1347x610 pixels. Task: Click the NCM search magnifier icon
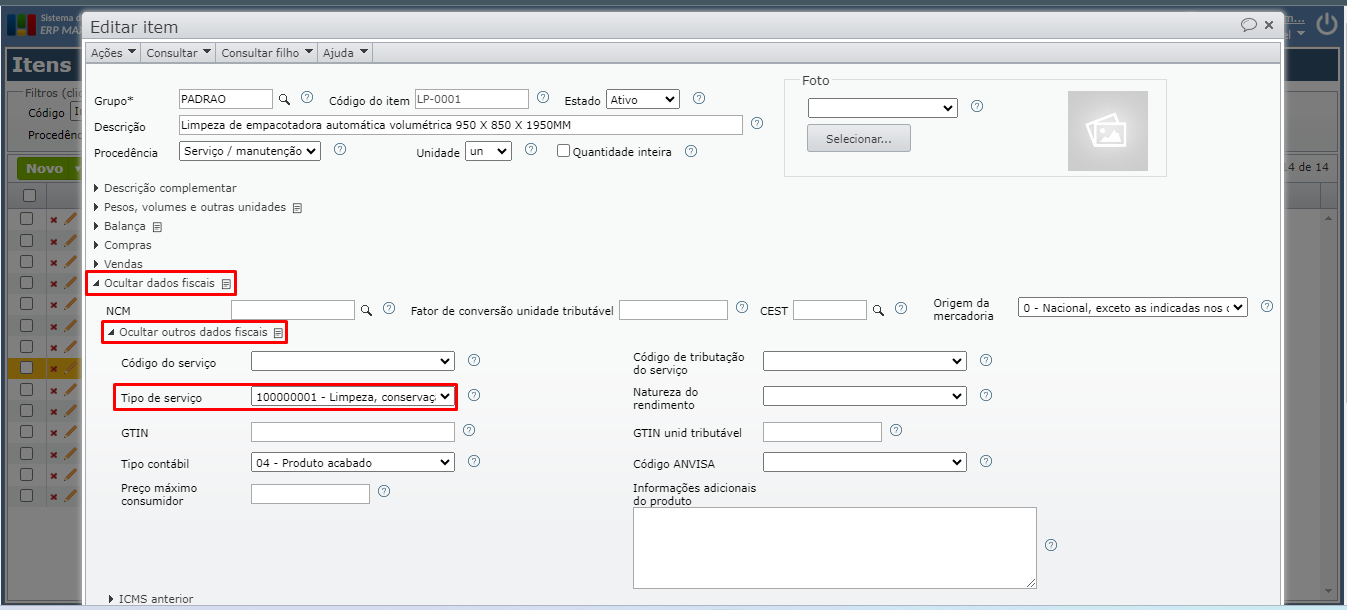tap(367, 311)
